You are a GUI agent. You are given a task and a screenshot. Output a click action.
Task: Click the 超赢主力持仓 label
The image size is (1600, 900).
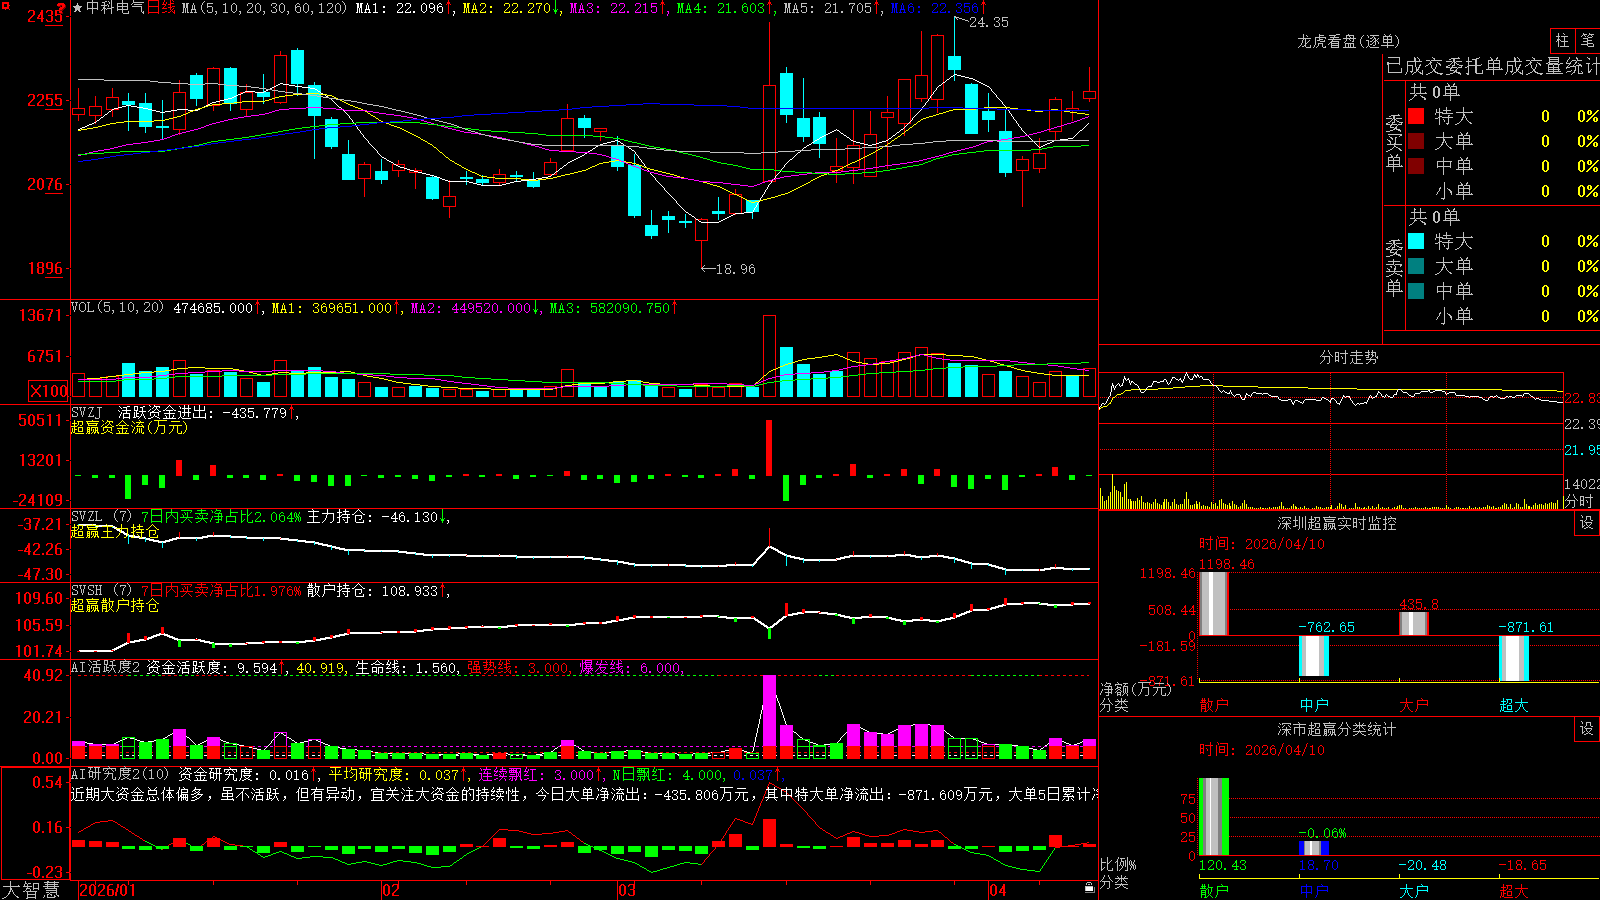(x=115, y=531)
